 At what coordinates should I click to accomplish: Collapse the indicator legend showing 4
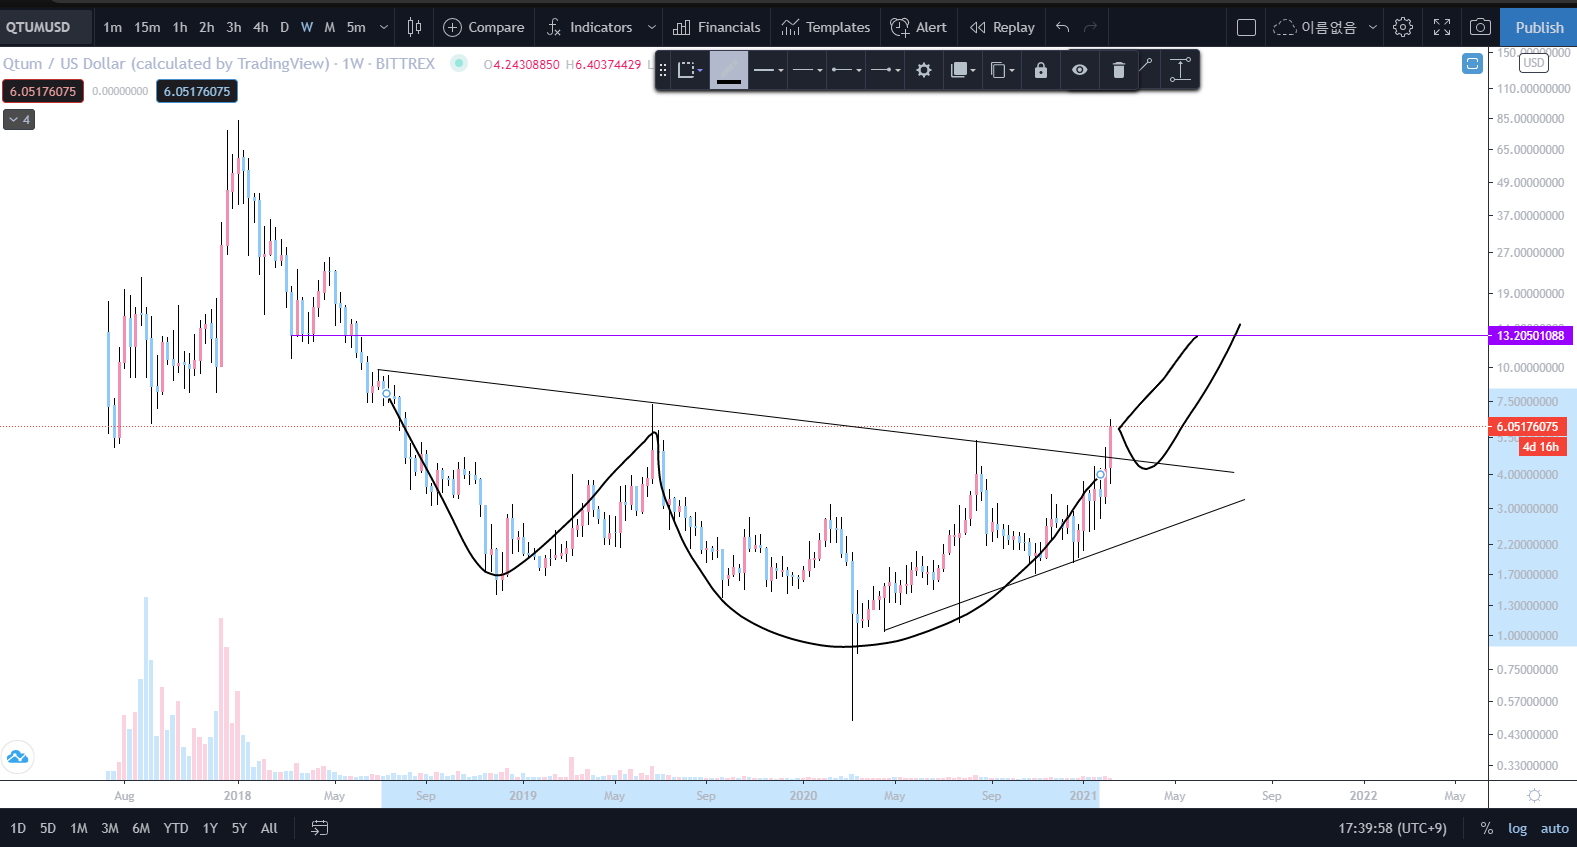(19, 119)
